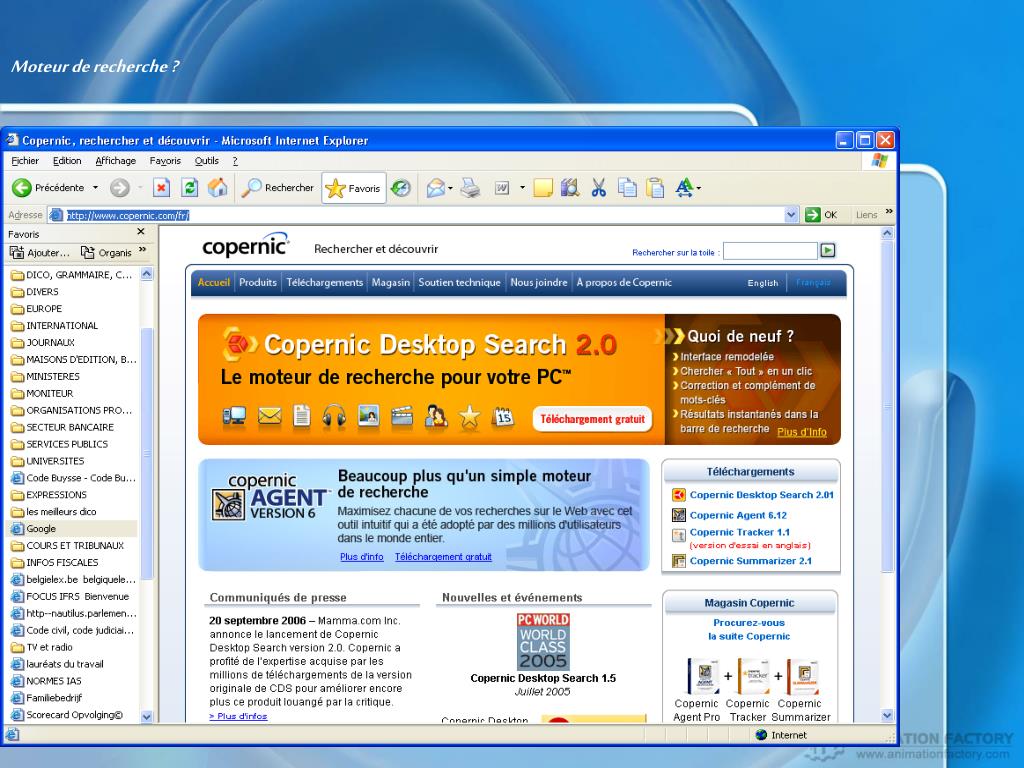1024x768 pixels.
Task: Open dropdown arrow beside the Word icon
Action: 522,188
